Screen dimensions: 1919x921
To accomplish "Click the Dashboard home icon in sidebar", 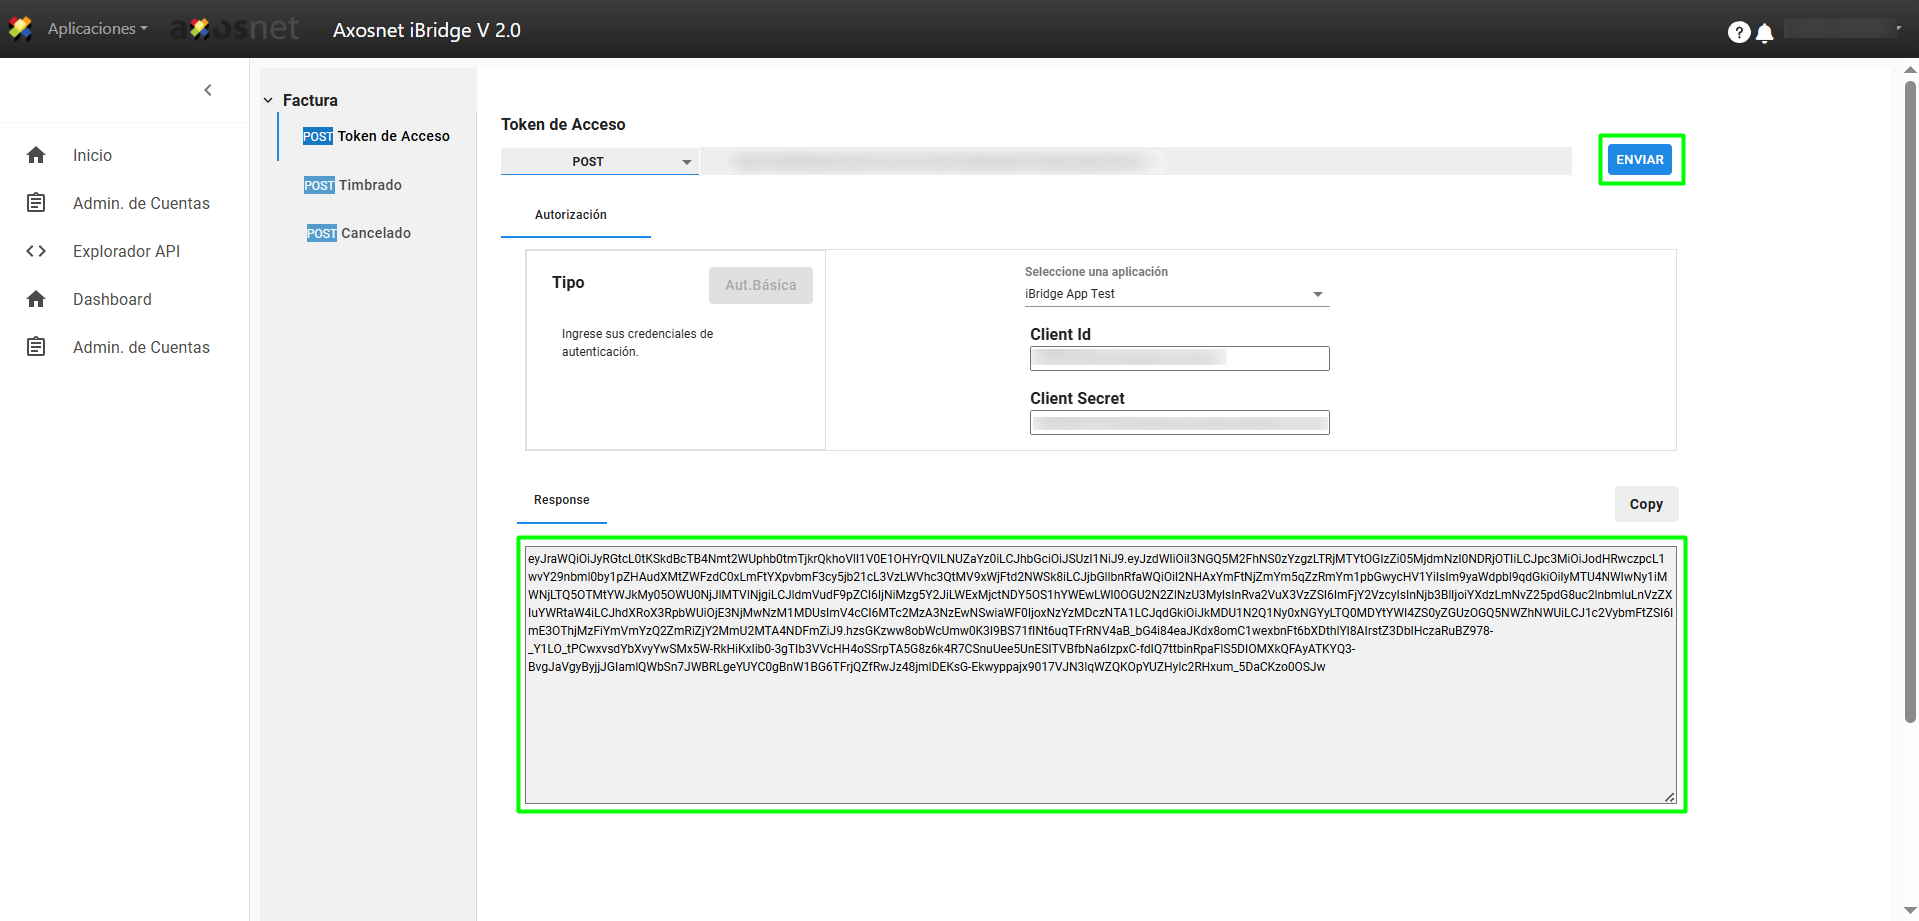I will (x=36, y=299).
